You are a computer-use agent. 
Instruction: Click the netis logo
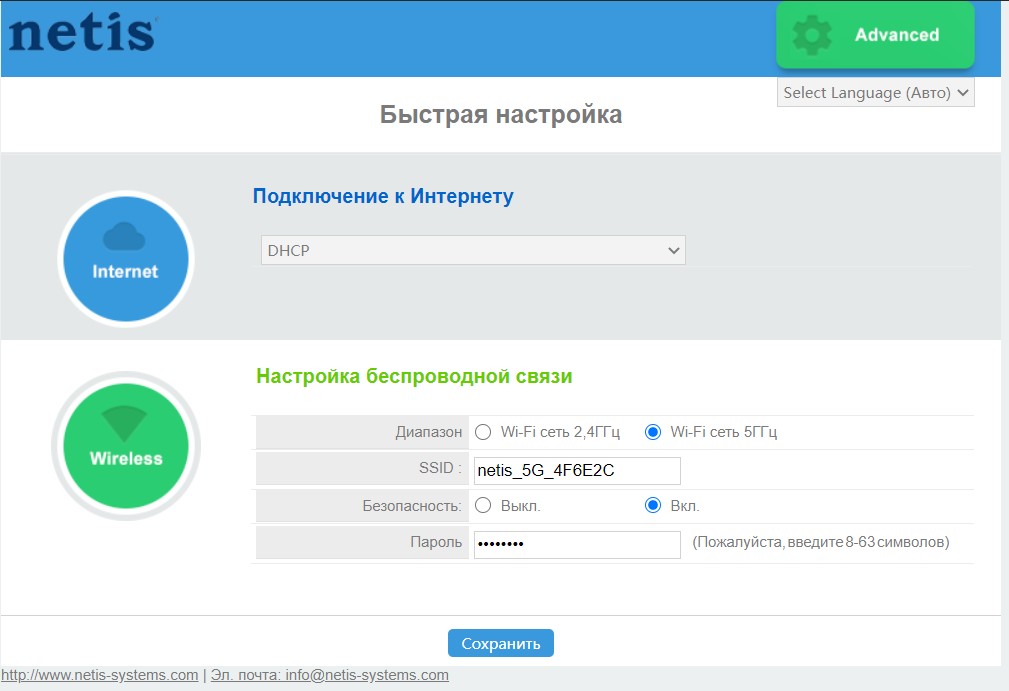[x=82, y=33]
